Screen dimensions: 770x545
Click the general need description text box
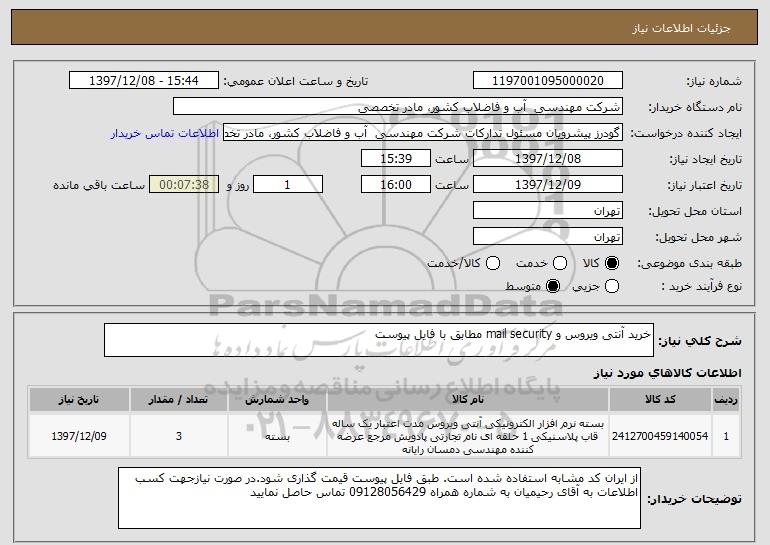379,340
